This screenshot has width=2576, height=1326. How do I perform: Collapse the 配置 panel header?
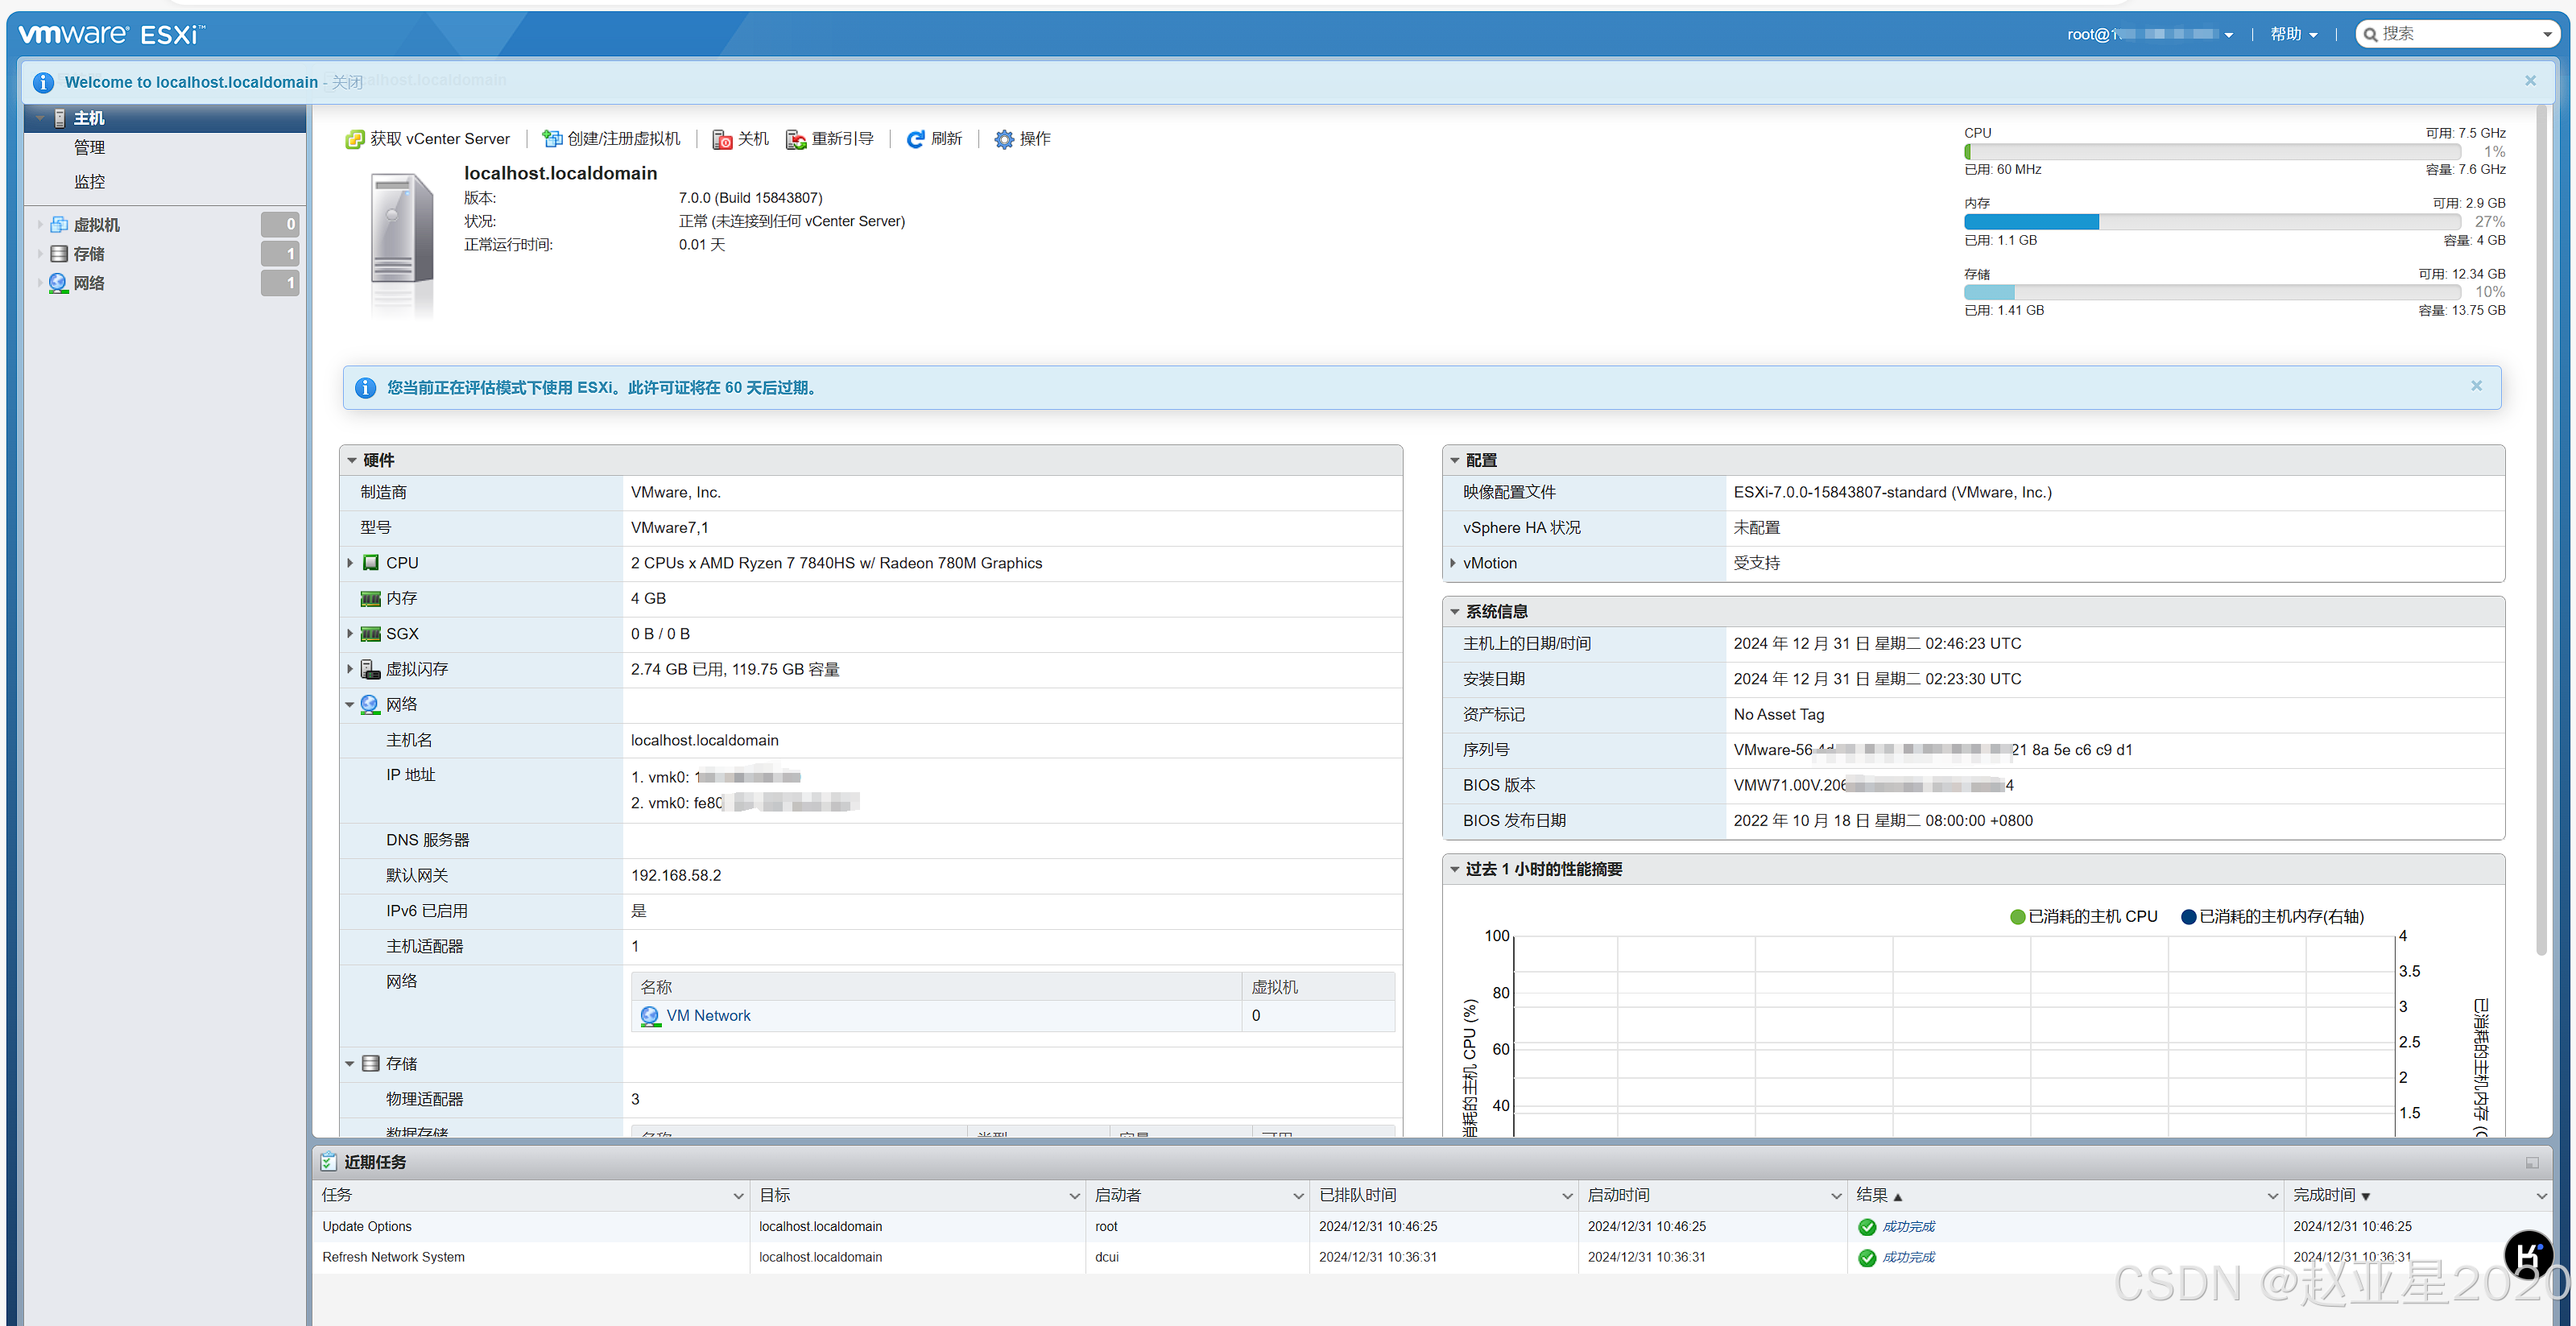click(1455, 461)
